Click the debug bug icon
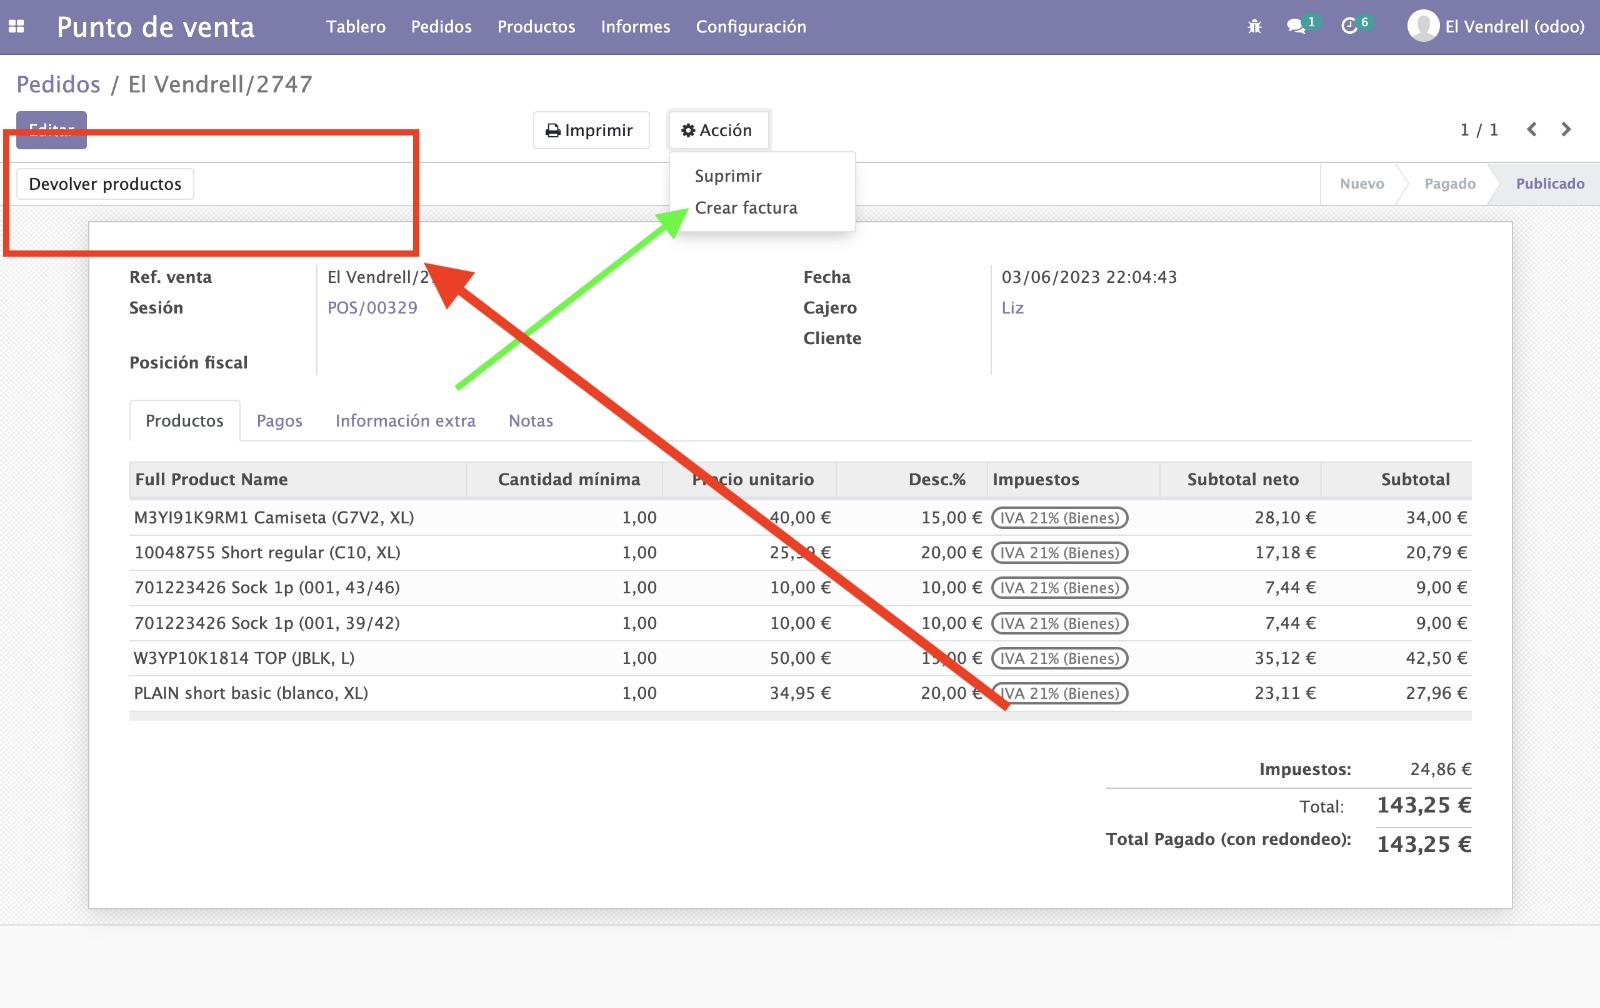The image size is (1600, 1008). click(1254, 27)
